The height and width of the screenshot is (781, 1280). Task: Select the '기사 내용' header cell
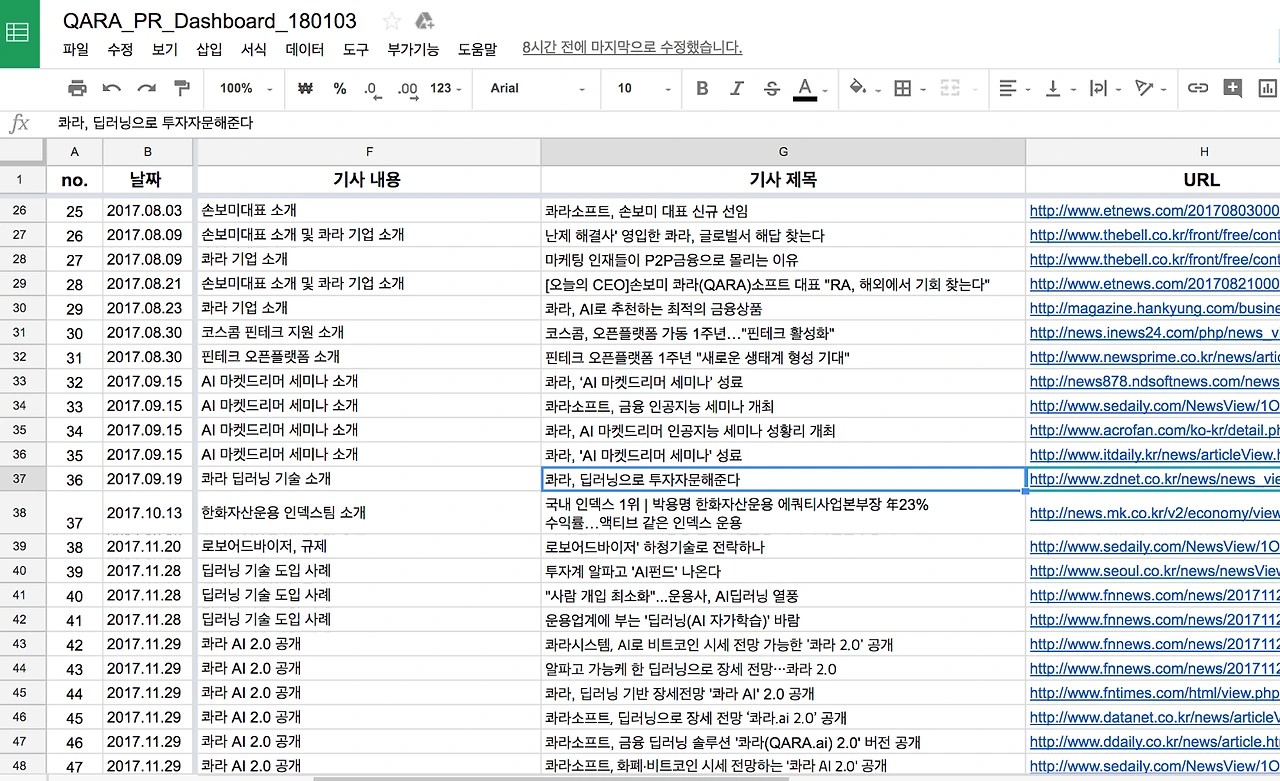click(x=369, y=180)
